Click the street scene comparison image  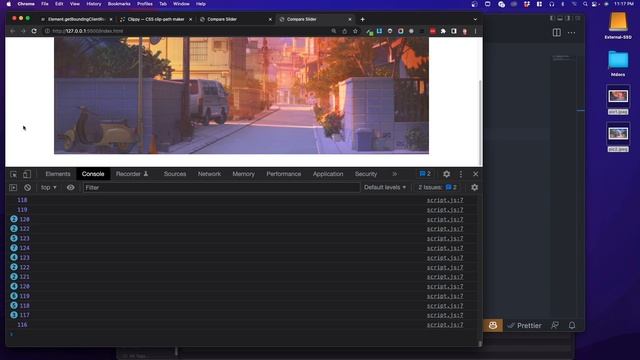click(241, 95)
